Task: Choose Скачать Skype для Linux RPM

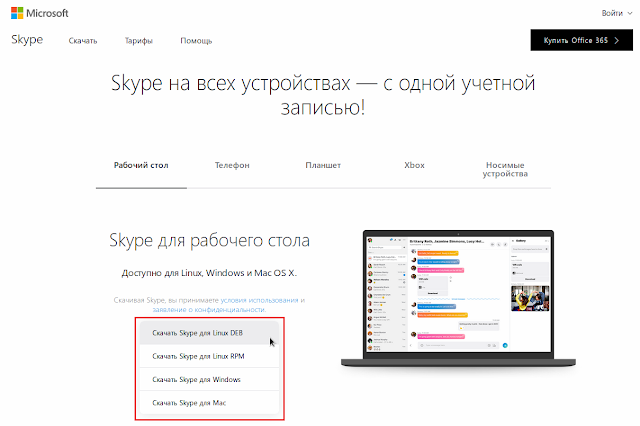Action: (x=209, y=356)
